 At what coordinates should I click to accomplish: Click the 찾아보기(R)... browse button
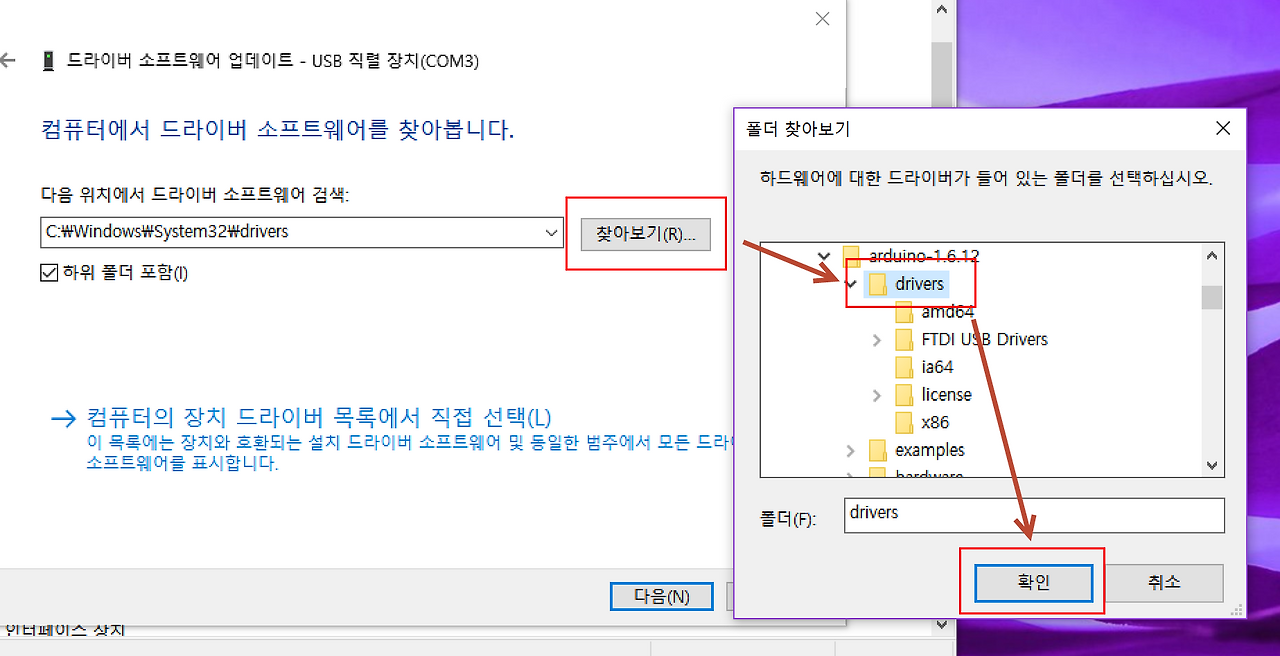645,234
